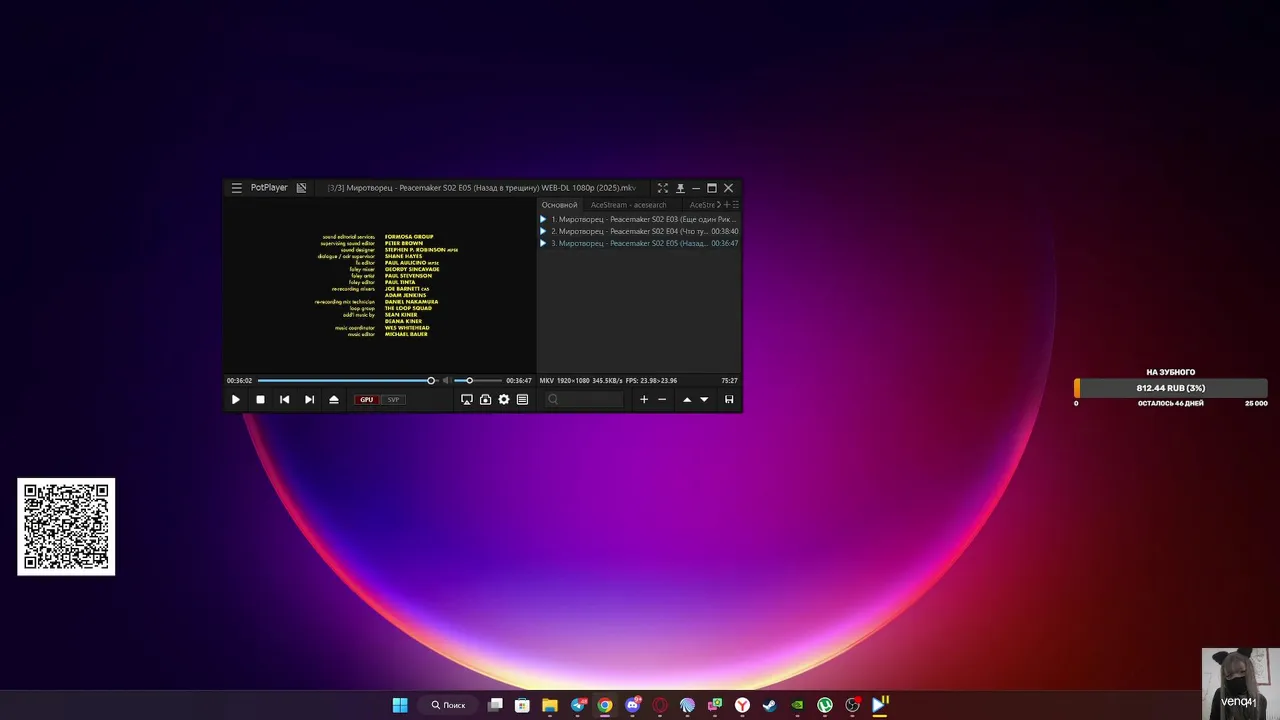Open Steam from the taskbar
The image size is (1280, 720).
tap(769, 705)
